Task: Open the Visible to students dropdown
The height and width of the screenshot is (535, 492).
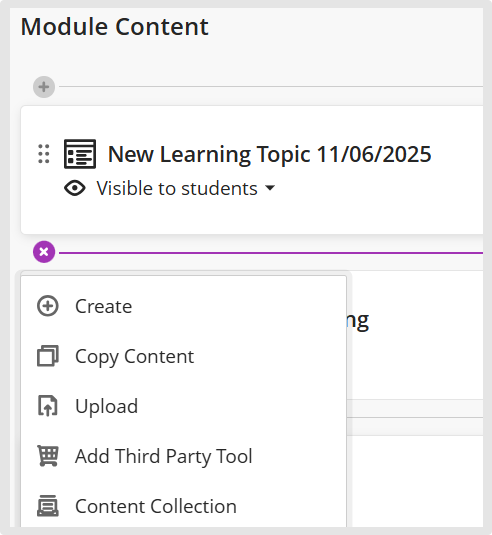Action: [186, 188]
